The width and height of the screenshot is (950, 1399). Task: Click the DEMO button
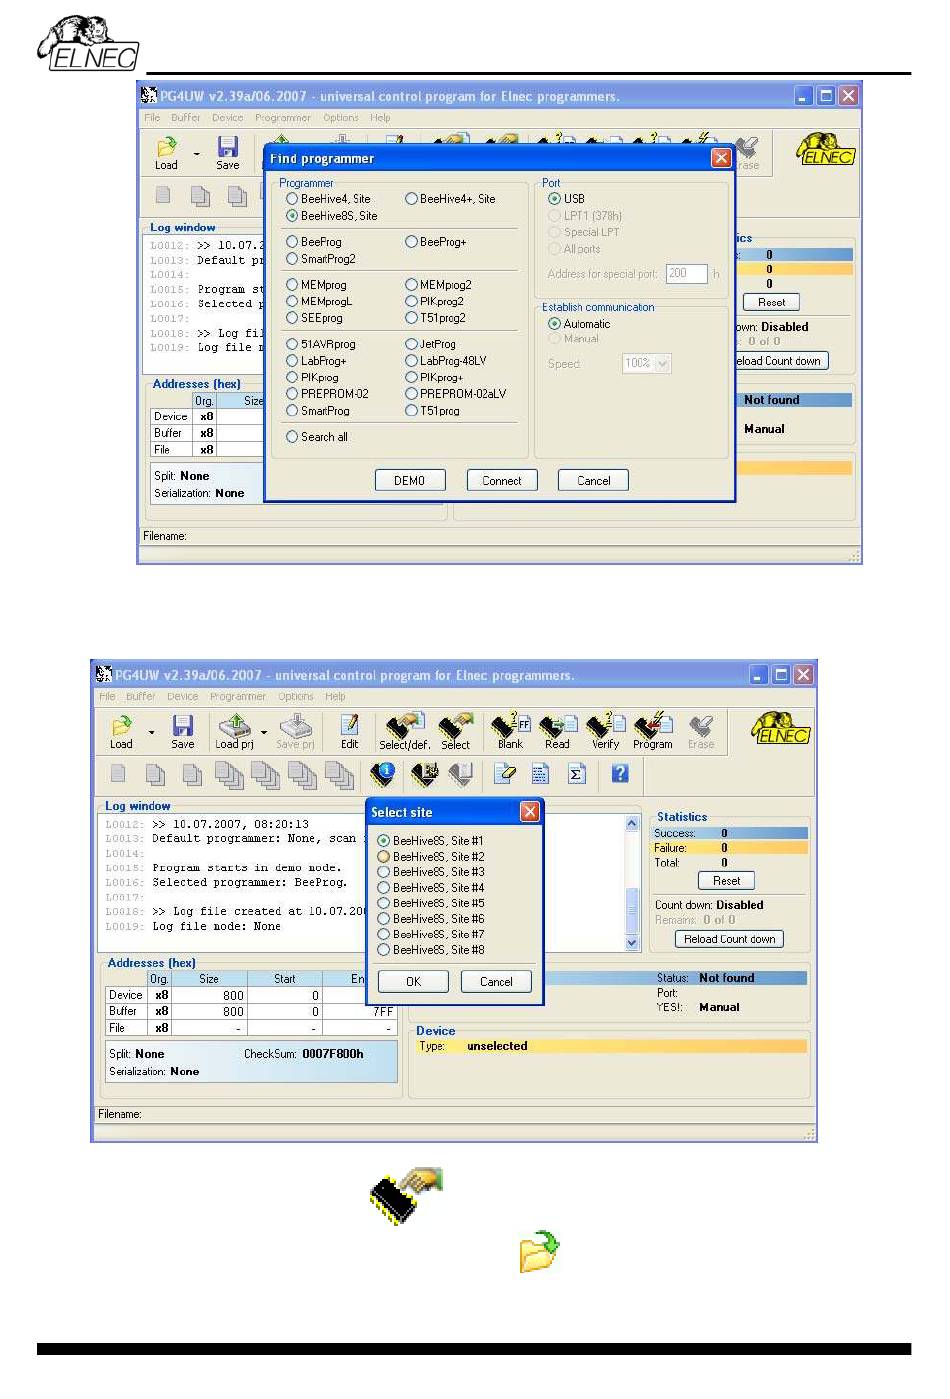[x=410, y=481]
